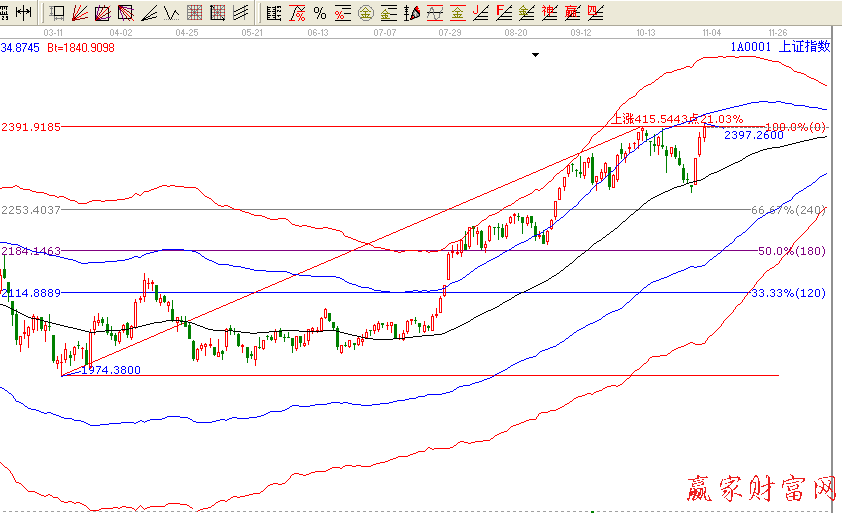Image resolution: width=842 pixels, height=513 pixels.
Task: Click the parallel channel lines tool
Action: (x=239, y=13)
